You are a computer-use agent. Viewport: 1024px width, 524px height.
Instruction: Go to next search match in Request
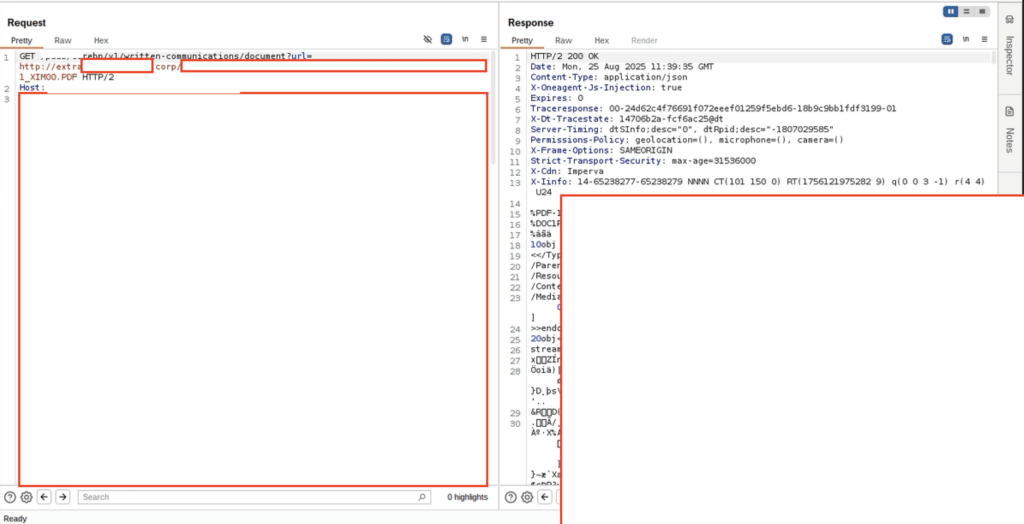pos(62,497)
